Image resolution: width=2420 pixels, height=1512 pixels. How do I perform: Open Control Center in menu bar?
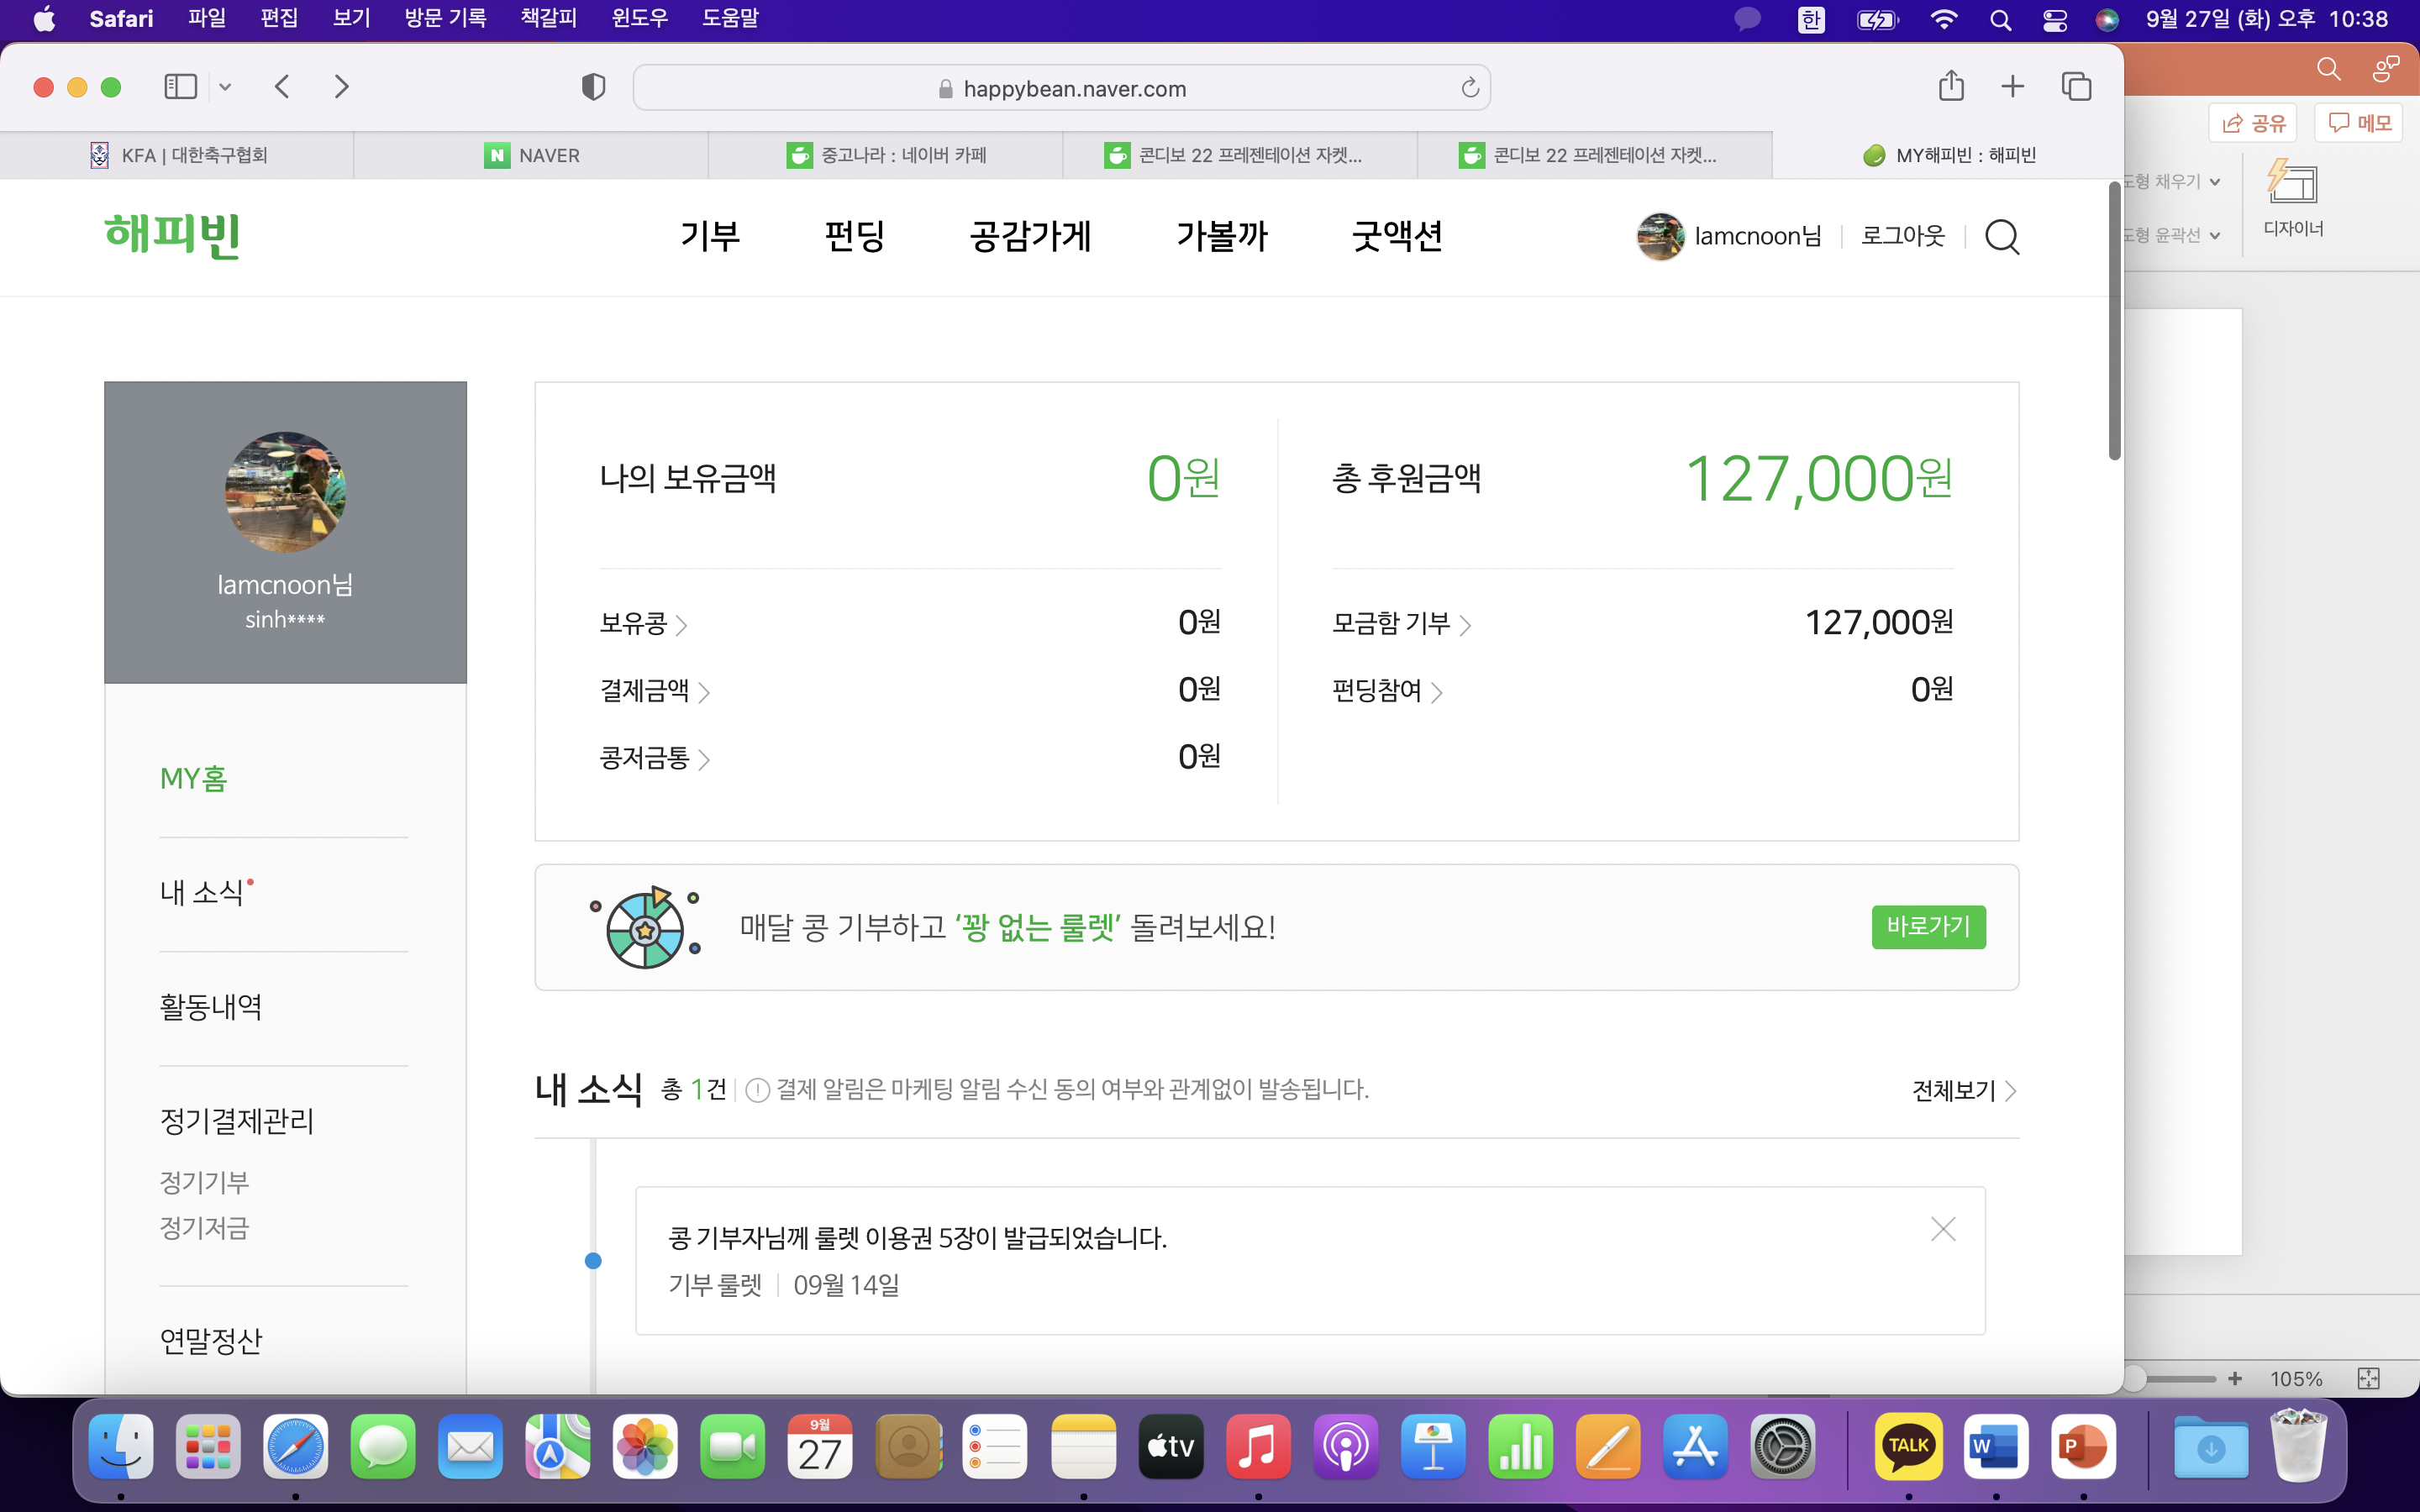pos(2054,19)
